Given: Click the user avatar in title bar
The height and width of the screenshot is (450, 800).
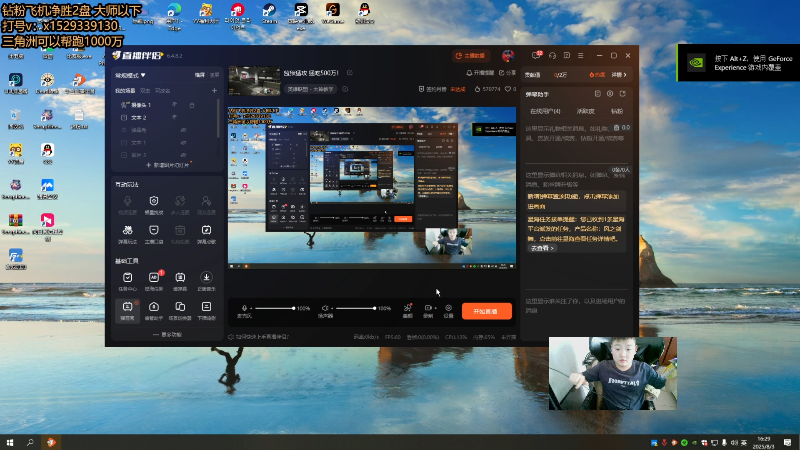Looking at the screenshot, I should pos(508,56).
